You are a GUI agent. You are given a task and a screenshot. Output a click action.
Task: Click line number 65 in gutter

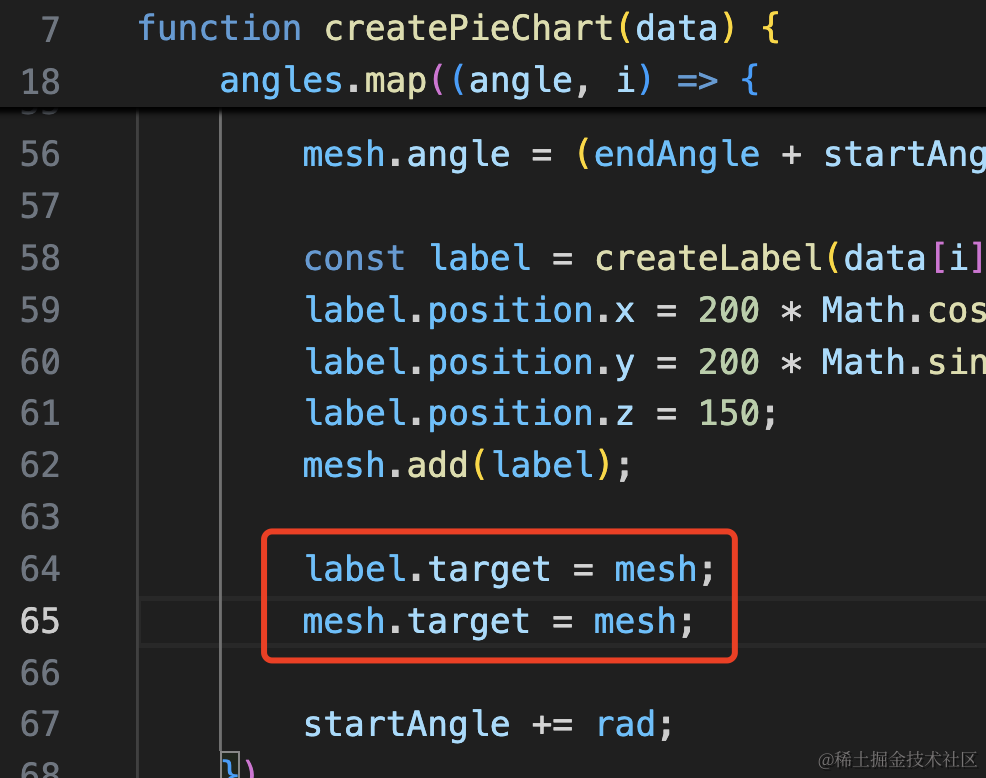[40, 621]
